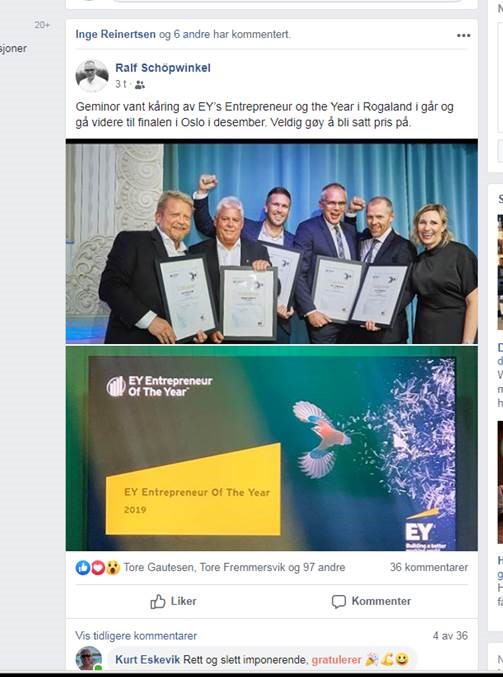This screenshot has height=677, width=503.
Task: Open Ralf Schöpwinkel's profile name
Action: (x=163, y=68)
